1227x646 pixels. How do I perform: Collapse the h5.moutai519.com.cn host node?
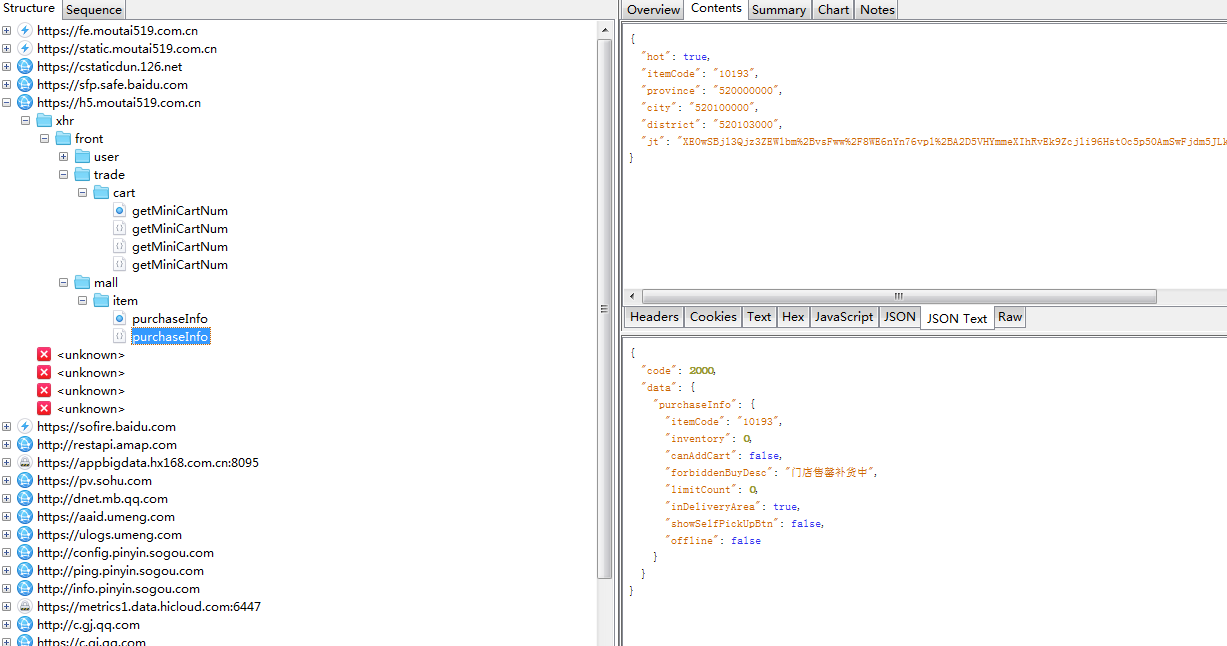click(x=7, y=103)
